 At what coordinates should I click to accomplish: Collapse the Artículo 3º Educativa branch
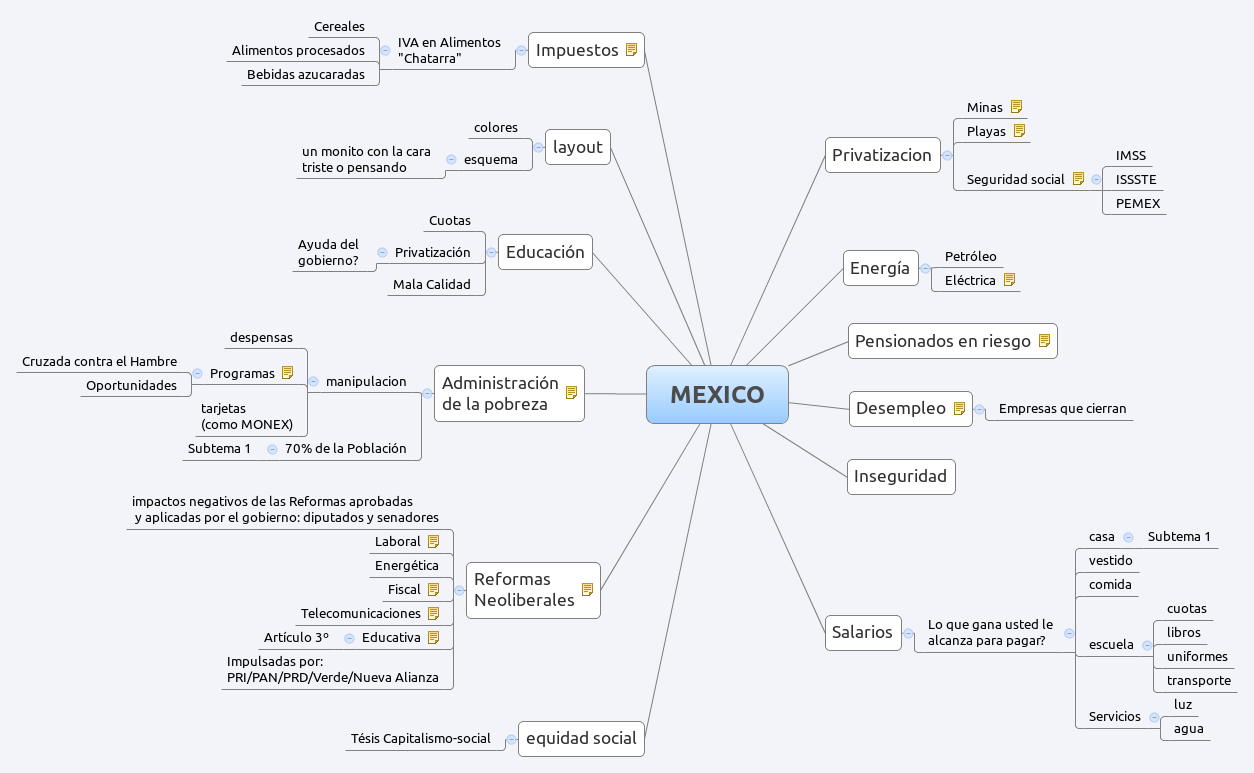point(348,636)
